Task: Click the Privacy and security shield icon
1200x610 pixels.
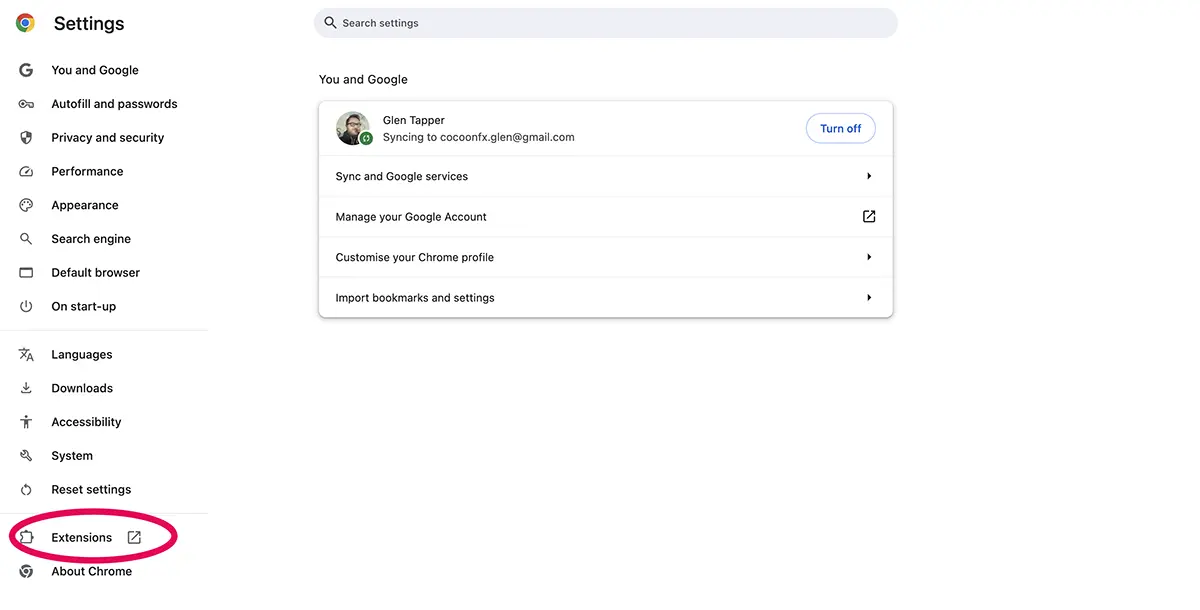Action: 25,137
